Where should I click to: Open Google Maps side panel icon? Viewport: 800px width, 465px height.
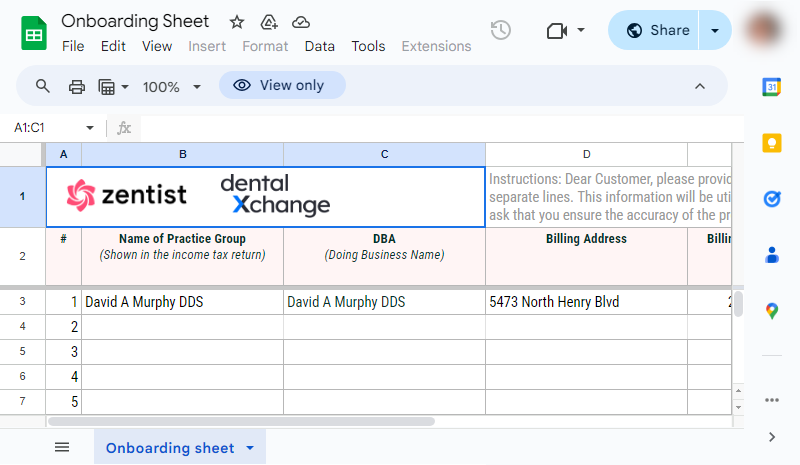pos(771,310)
